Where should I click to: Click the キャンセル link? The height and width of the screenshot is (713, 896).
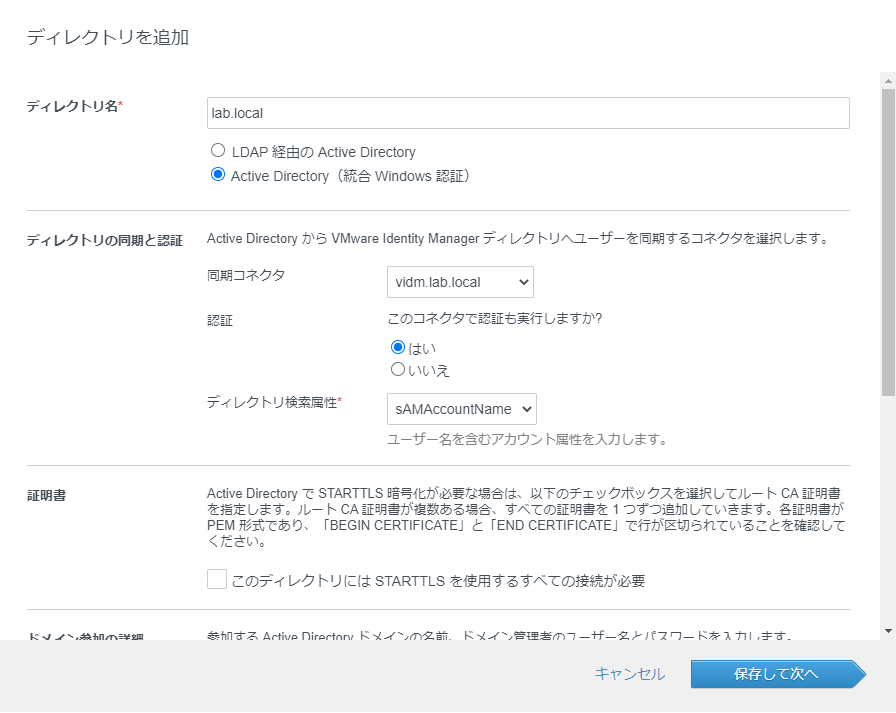[631, 674]
